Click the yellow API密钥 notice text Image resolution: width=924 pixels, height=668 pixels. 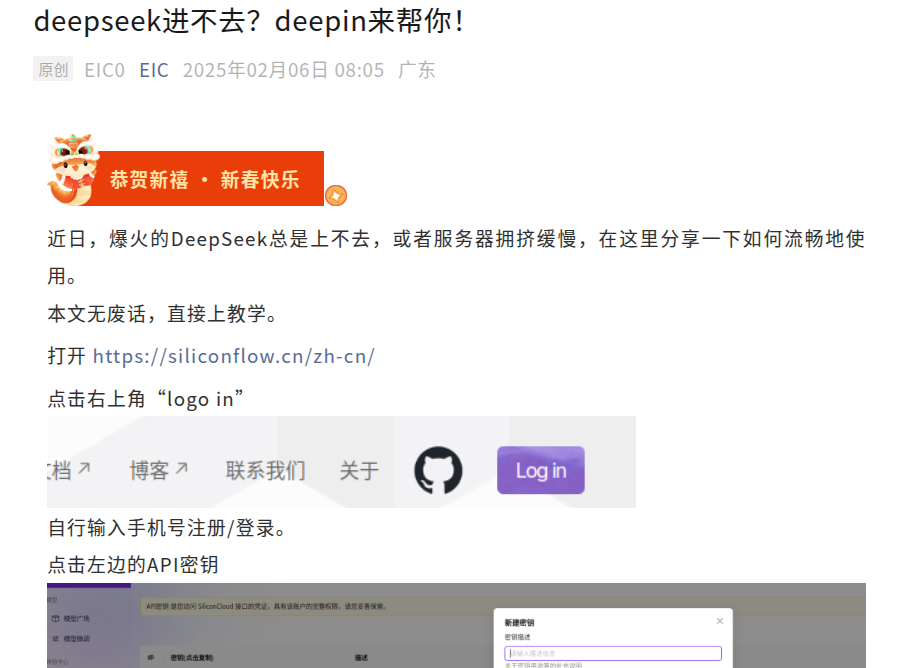coord(266,606)
